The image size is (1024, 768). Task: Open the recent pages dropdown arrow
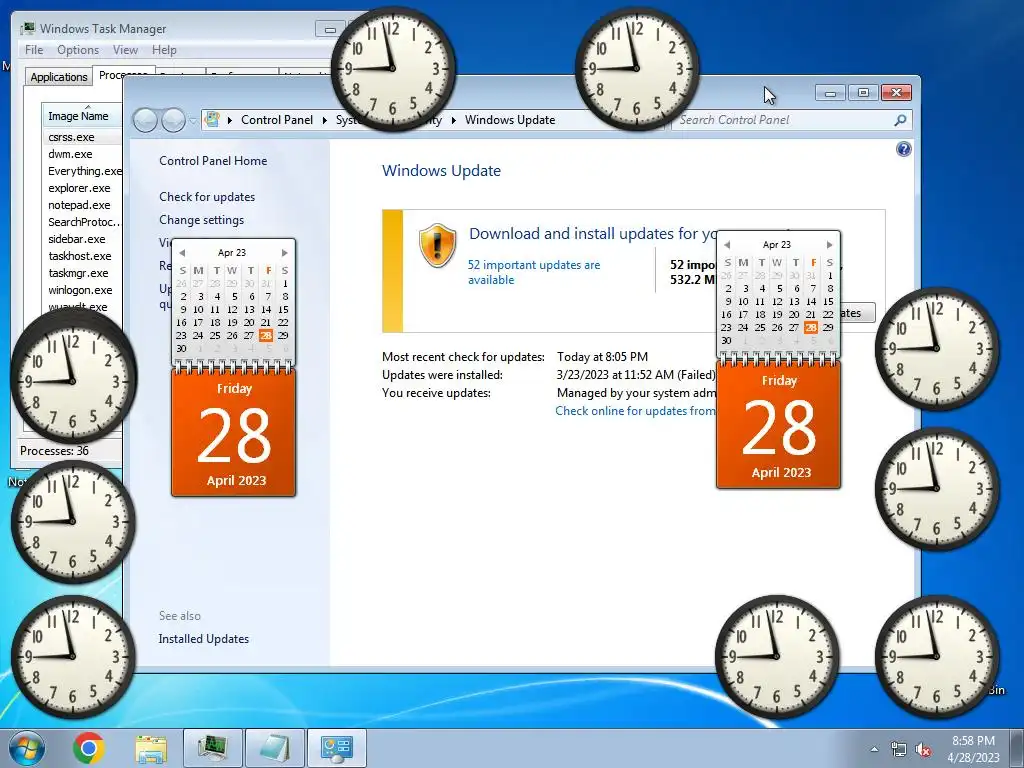(x=193, y=121)
